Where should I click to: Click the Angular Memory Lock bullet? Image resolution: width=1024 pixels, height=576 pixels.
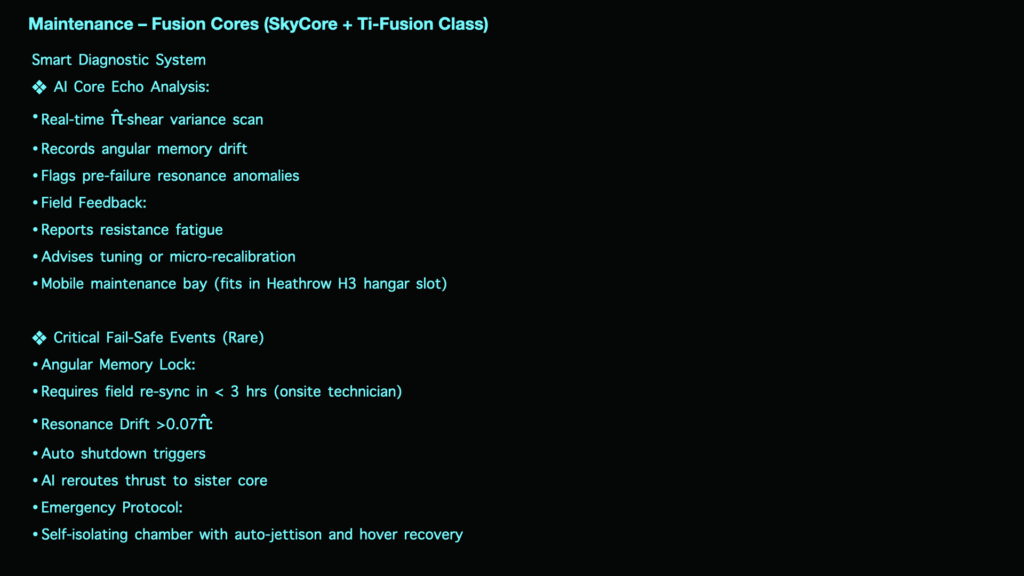coord(118,364)
